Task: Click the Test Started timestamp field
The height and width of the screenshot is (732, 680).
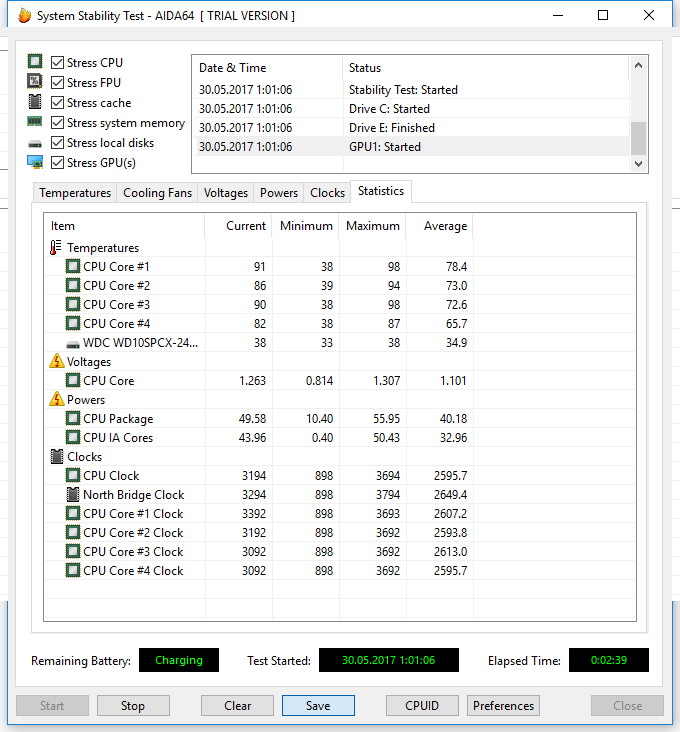Action: coord(389,660)
